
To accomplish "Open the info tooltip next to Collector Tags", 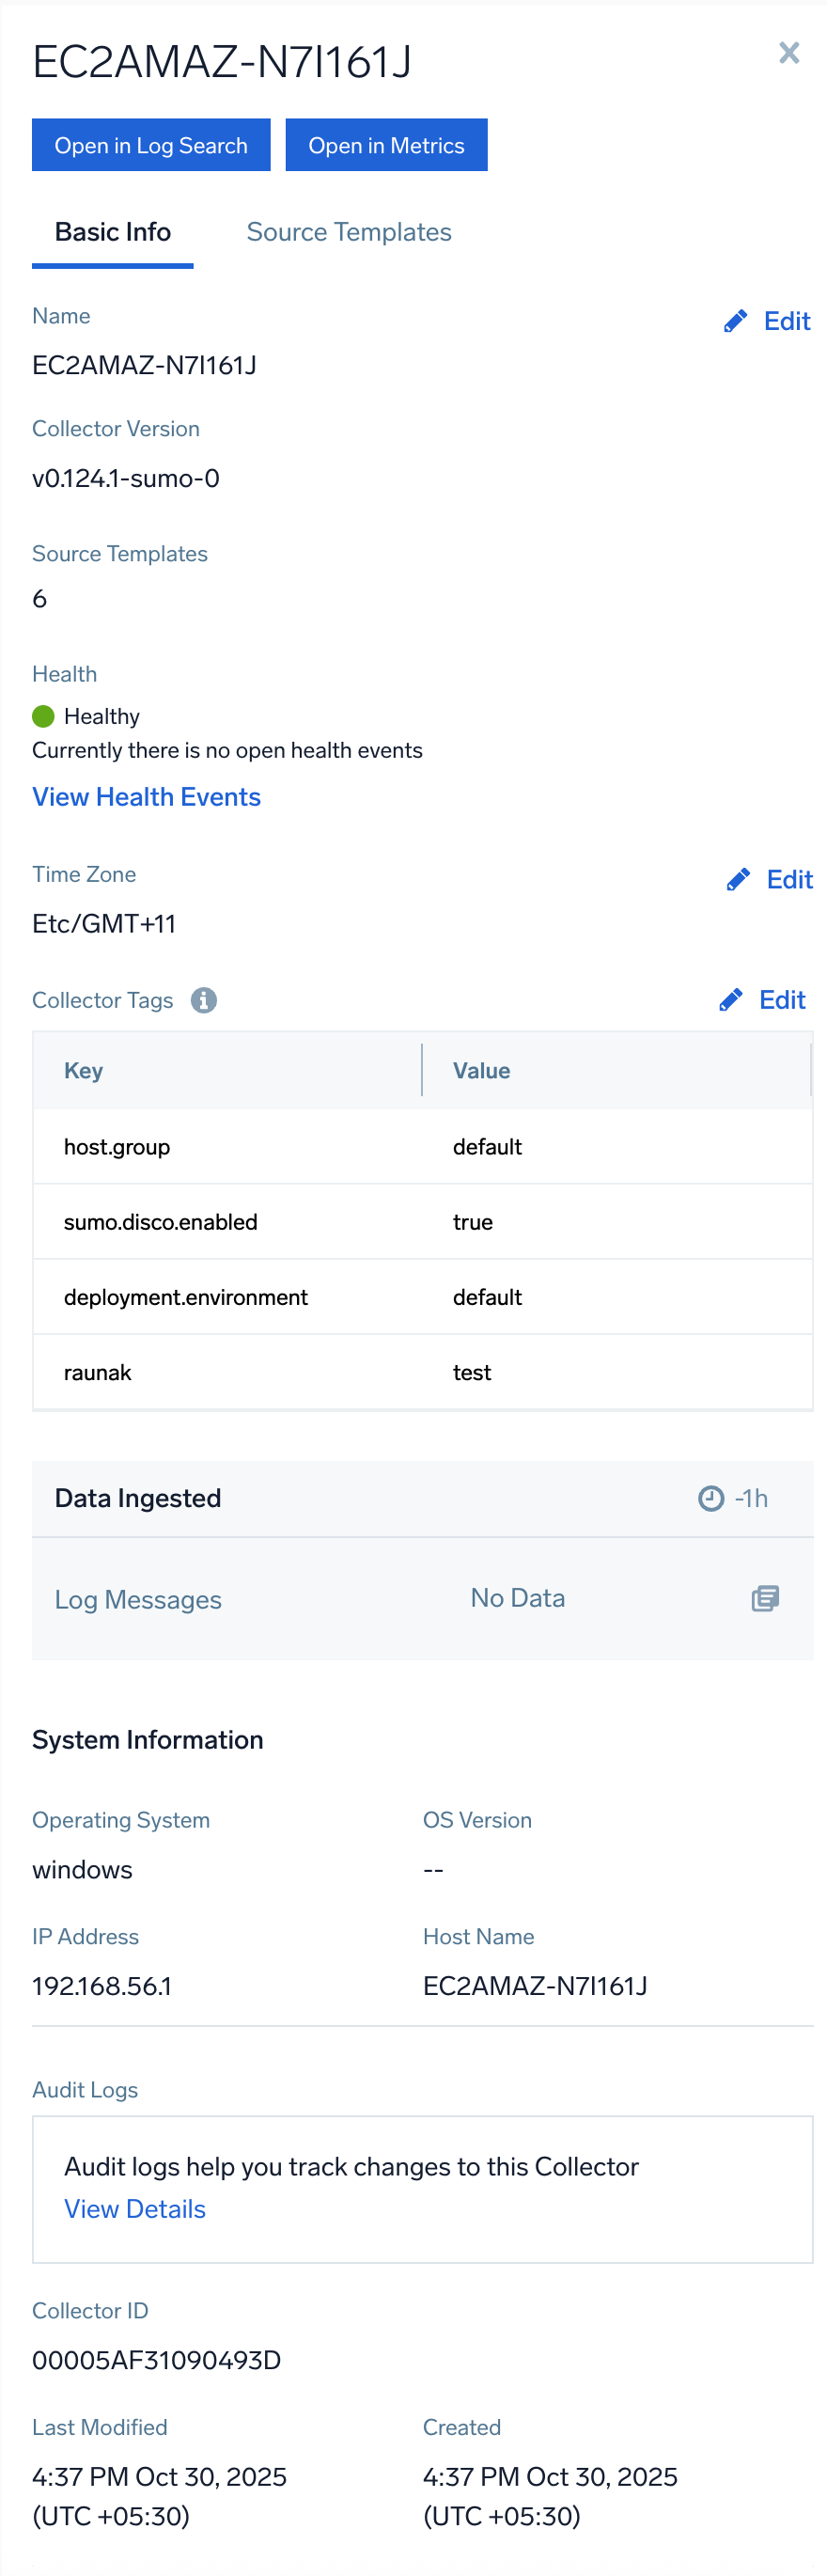I will (204, 999).
